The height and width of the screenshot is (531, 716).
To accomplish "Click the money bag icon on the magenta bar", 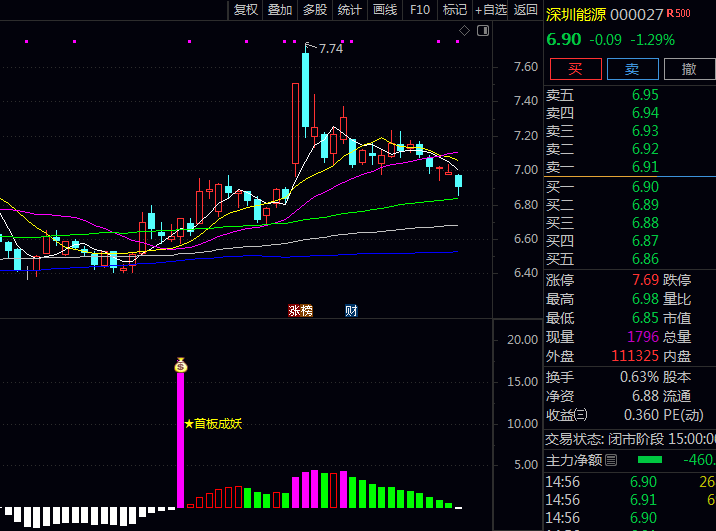I will (x=181, y=365).
